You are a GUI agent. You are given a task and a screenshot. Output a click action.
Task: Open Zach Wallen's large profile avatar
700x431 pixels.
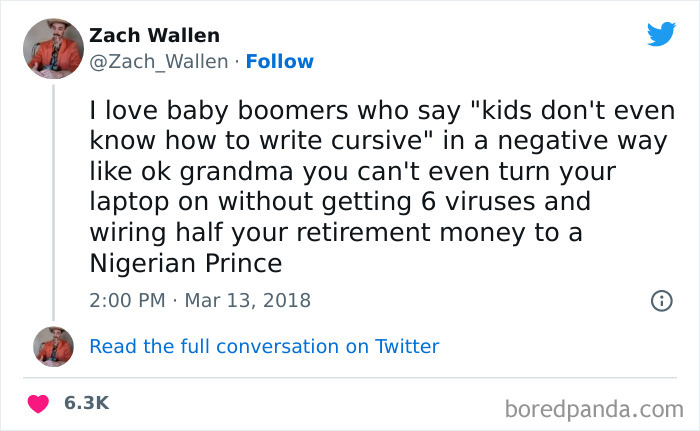point(53,47)
